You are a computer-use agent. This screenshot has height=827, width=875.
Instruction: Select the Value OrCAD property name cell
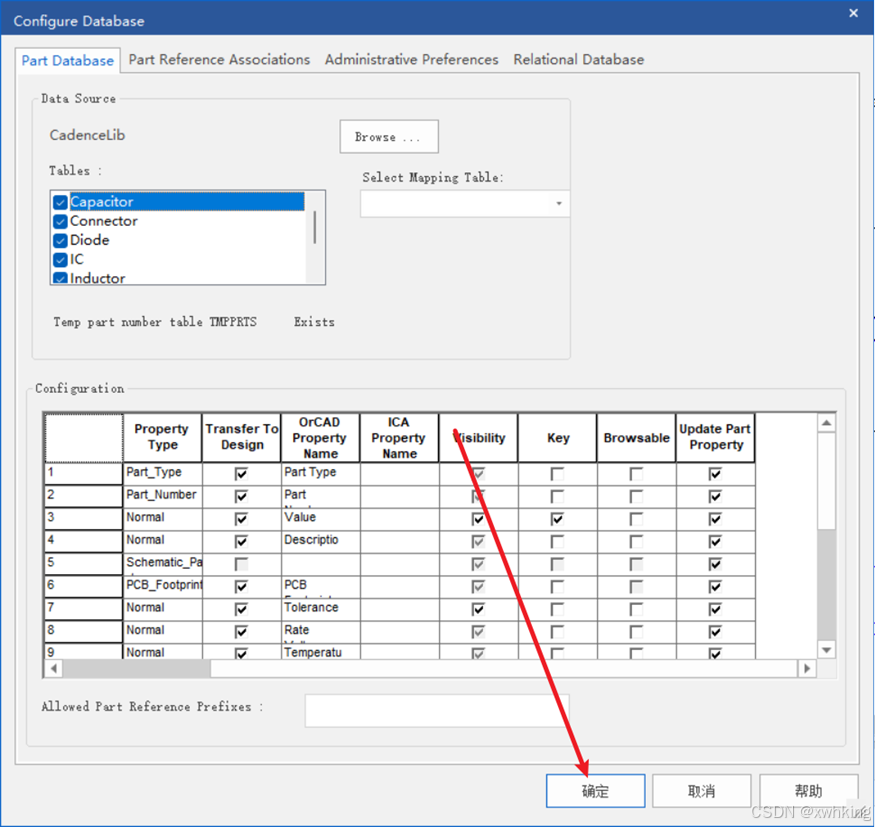point(320,519)
